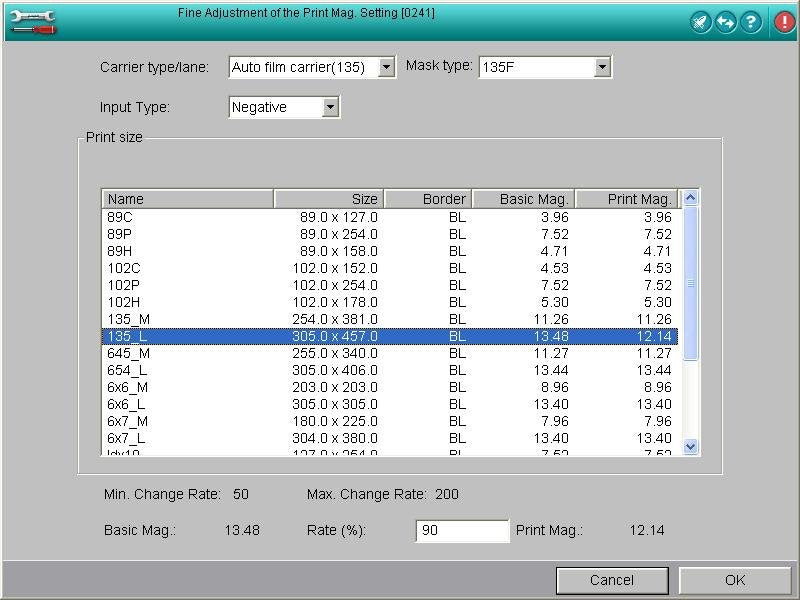Select the 645_M print size row
This screenshot has width=800, height=600.
click(x=390, y=353)
